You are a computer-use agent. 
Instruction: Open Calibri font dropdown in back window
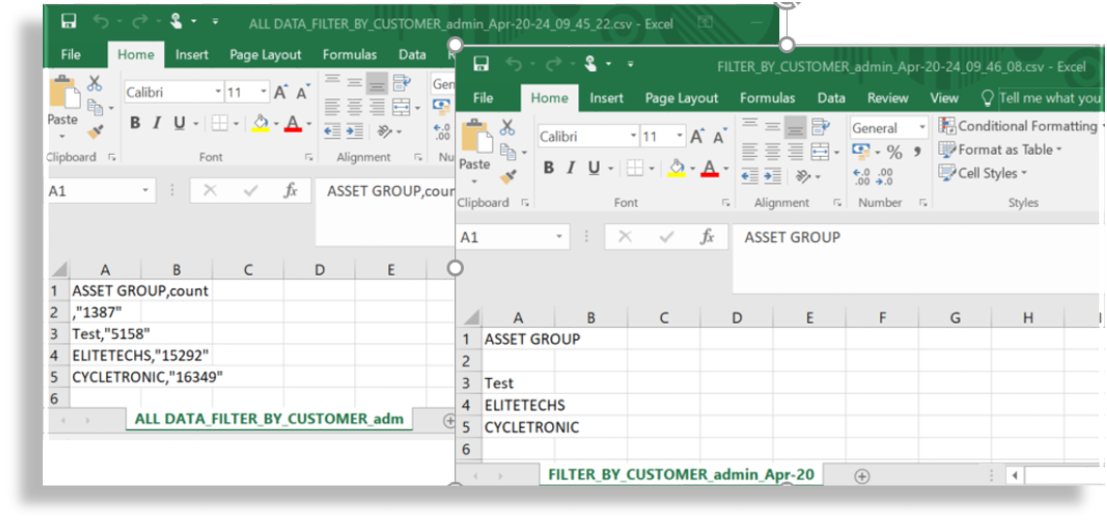point(218,92)
